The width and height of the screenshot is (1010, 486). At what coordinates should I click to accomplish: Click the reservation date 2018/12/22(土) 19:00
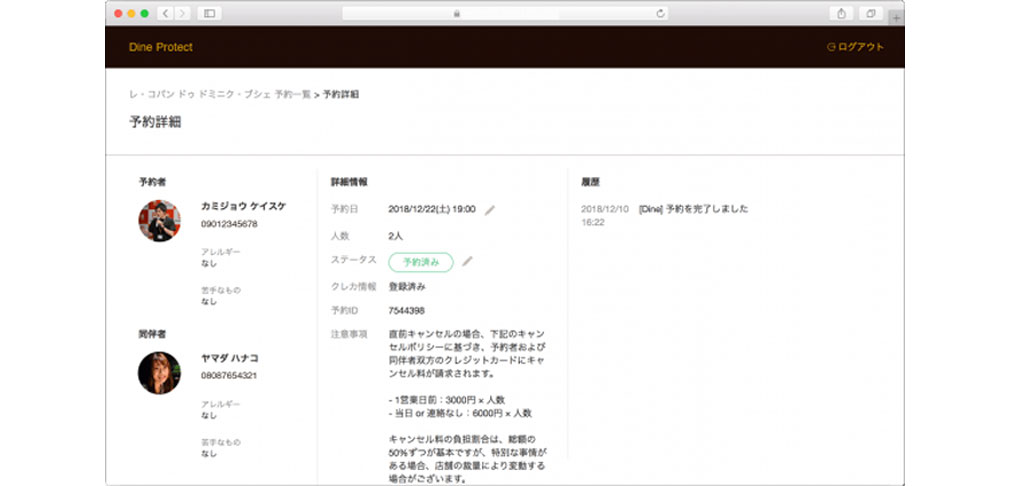pyautogui.click(x=432, y=209)
